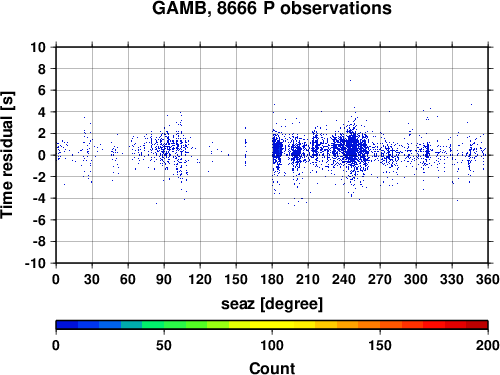Click the y-axis tick label -10
This screenshot has width=500, height=375.
(x=35, y=263)
